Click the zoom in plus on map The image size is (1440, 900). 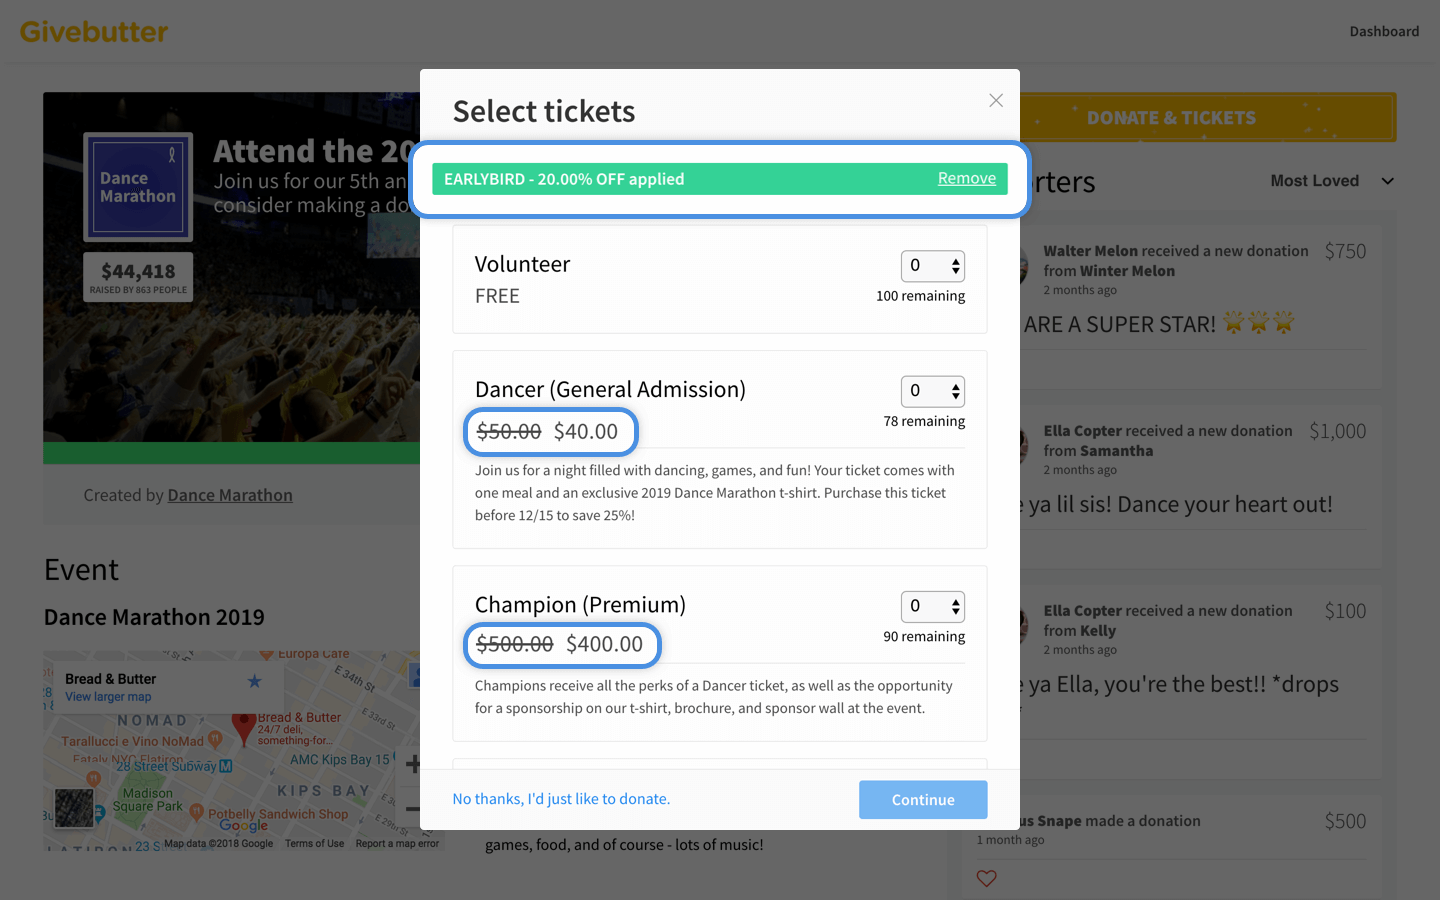412,765
